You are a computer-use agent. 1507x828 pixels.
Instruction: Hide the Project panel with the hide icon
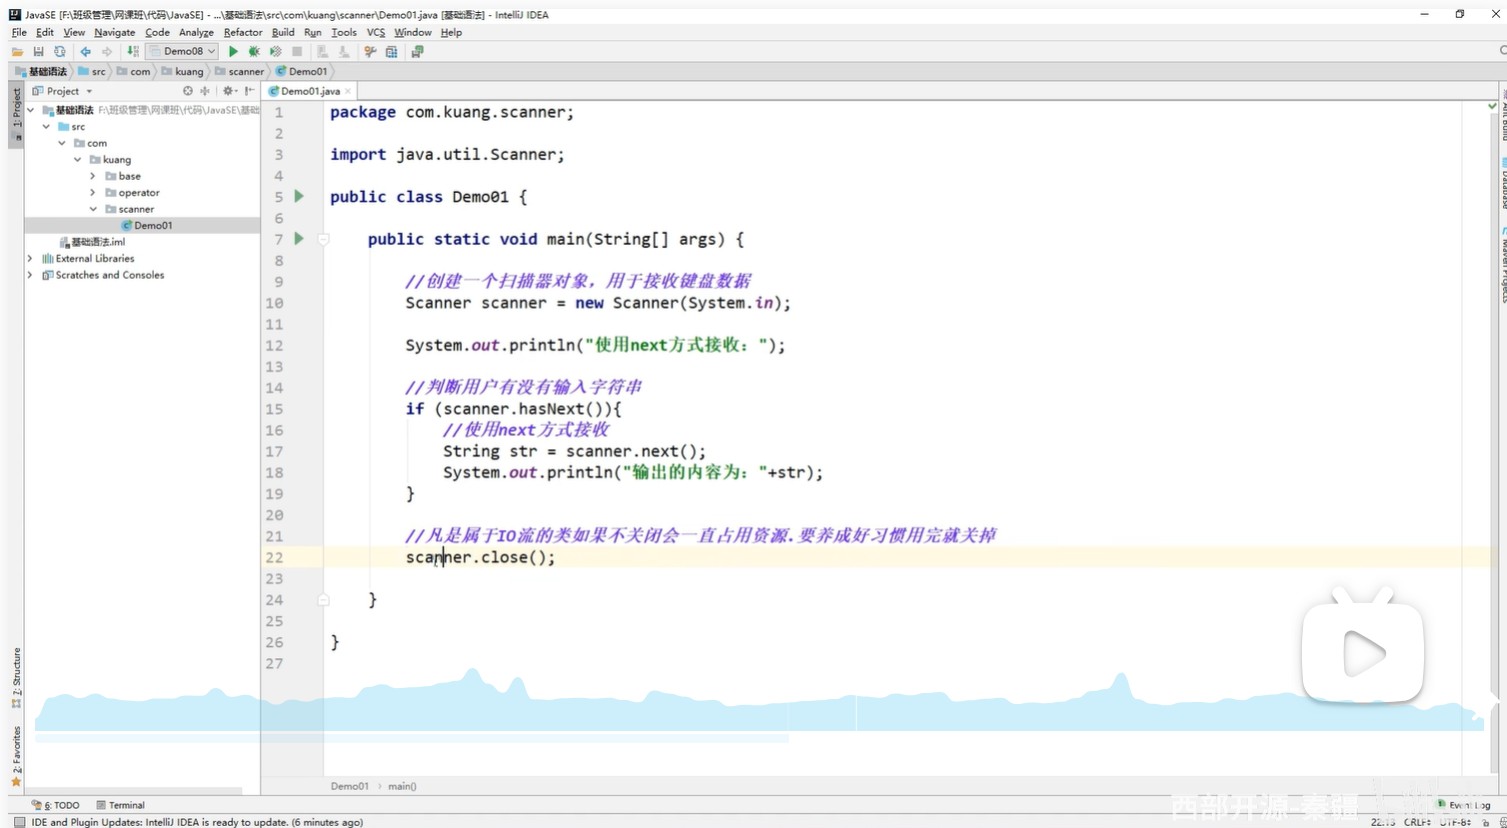coord(249,90)
